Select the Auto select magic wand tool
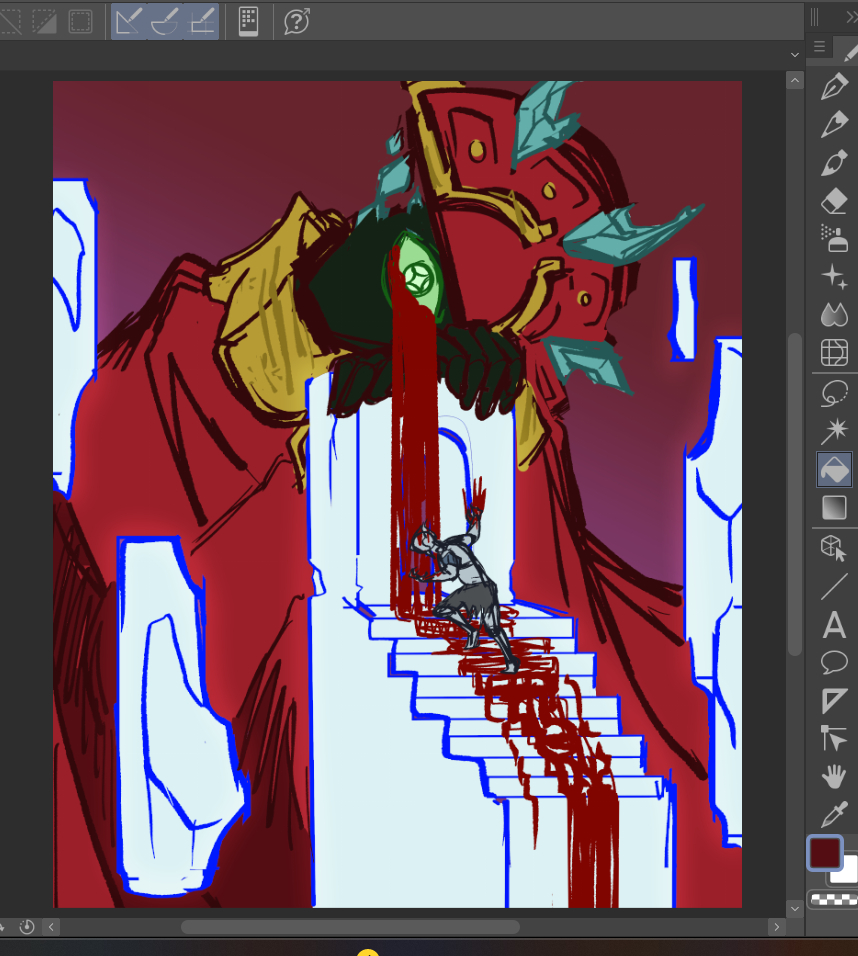The height and width of the screenshot is (956, 858). click(x=833, y=431)
